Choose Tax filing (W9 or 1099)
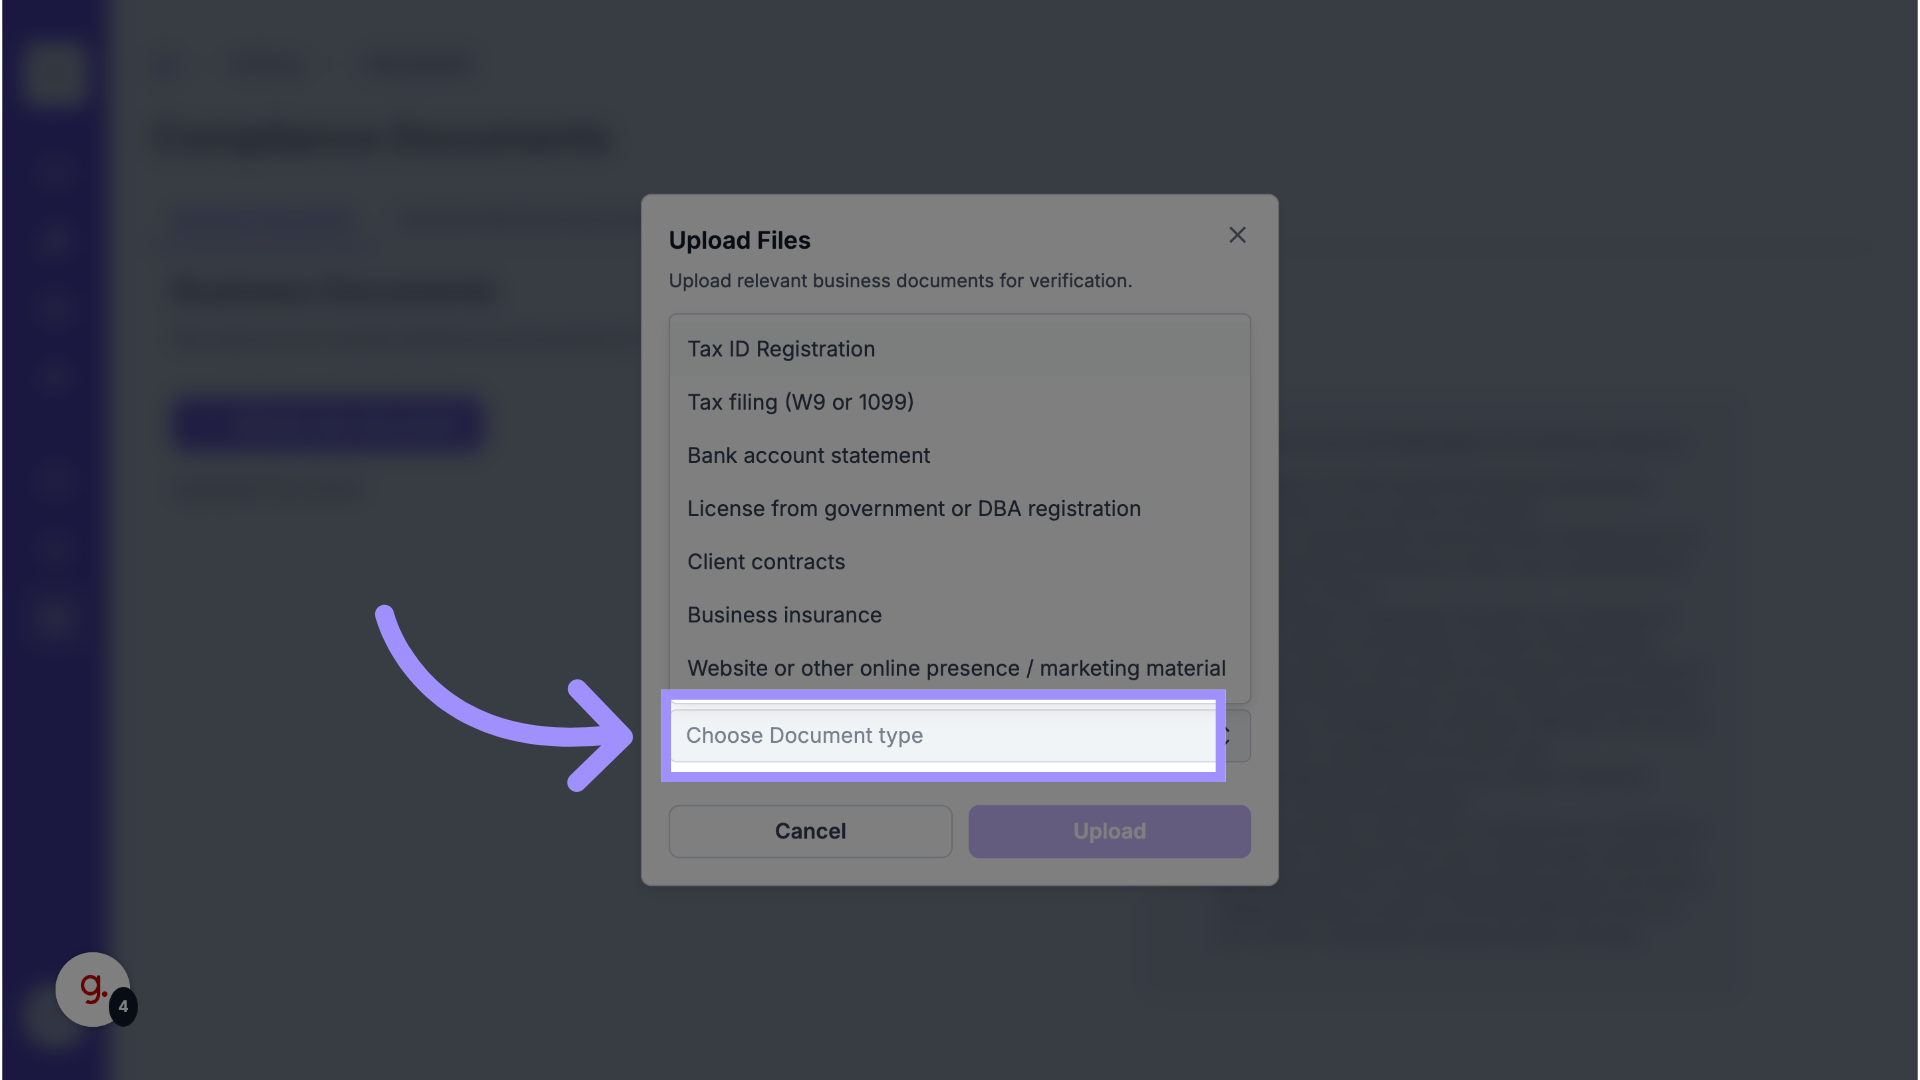 [x=800, y=402]
